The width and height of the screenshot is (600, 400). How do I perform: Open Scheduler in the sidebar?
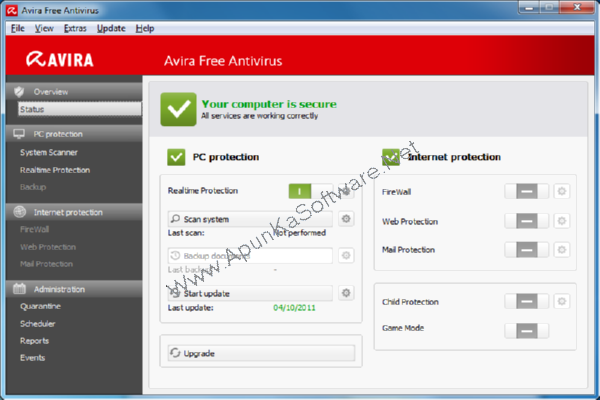tap(38, 323)
